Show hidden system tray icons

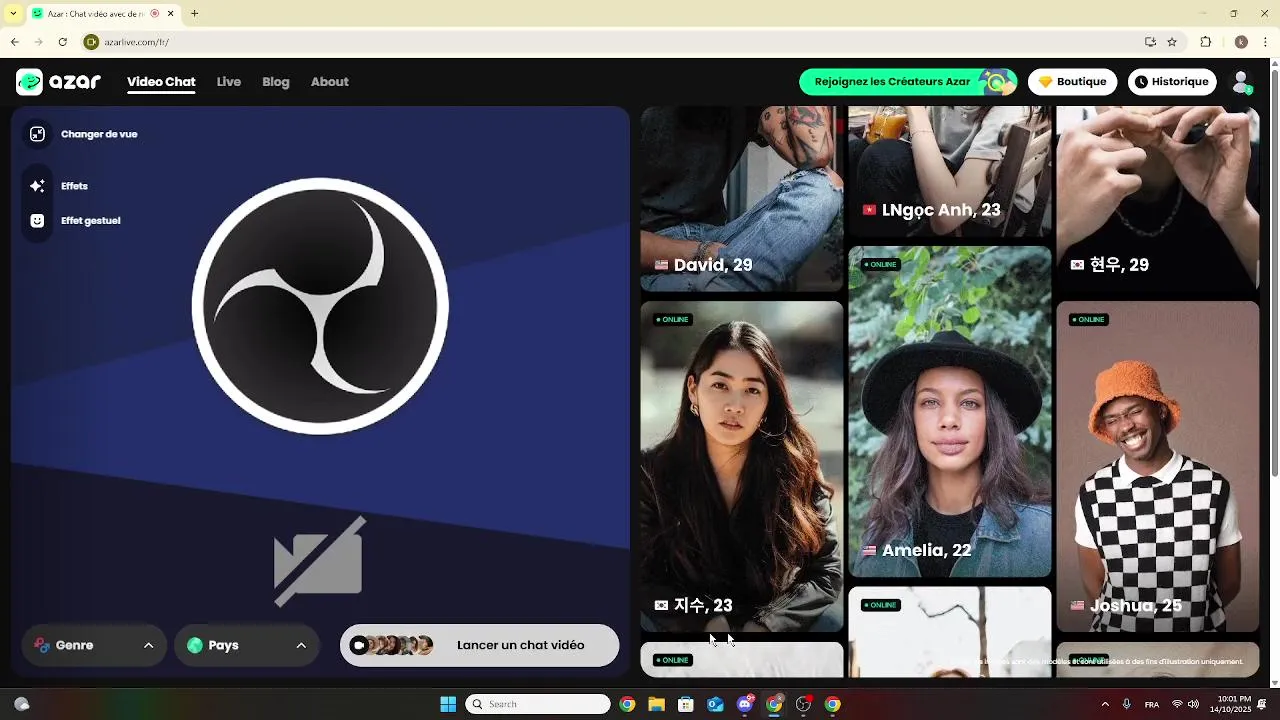click(1105, 704)
